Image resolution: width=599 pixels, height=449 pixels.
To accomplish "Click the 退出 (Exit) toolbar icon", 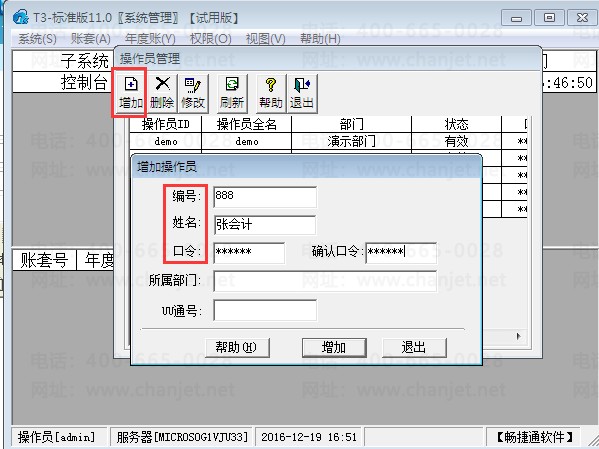I will 302,93.
